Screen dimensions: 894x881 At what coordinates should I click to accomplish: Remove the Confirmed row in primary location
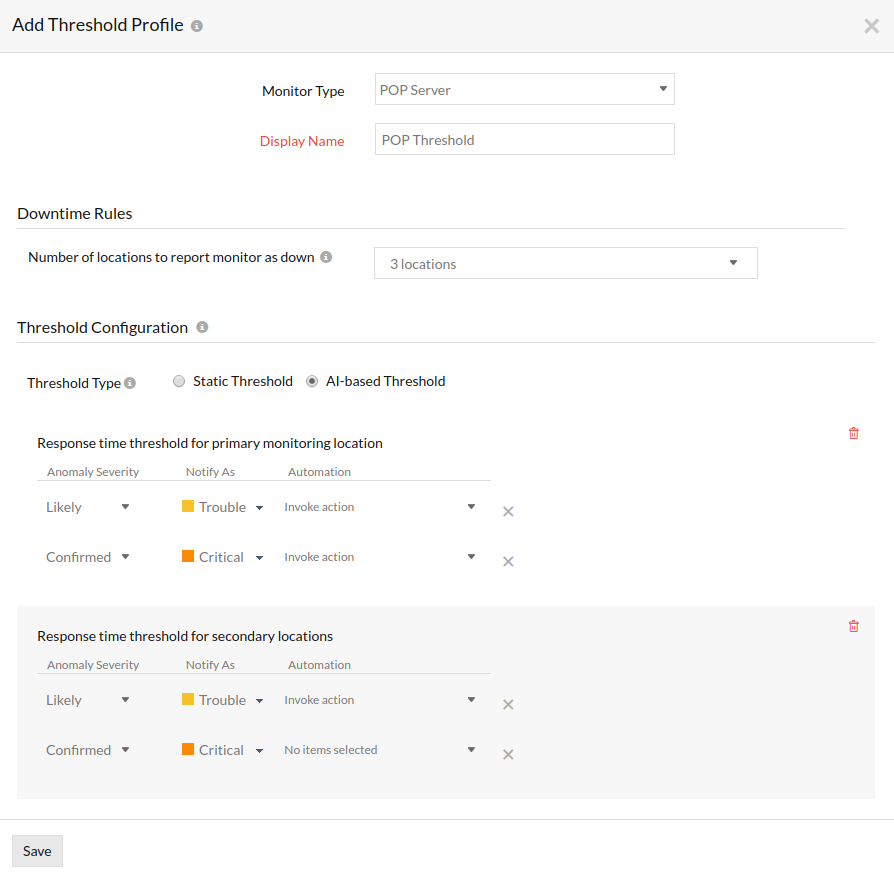[508, 561]
